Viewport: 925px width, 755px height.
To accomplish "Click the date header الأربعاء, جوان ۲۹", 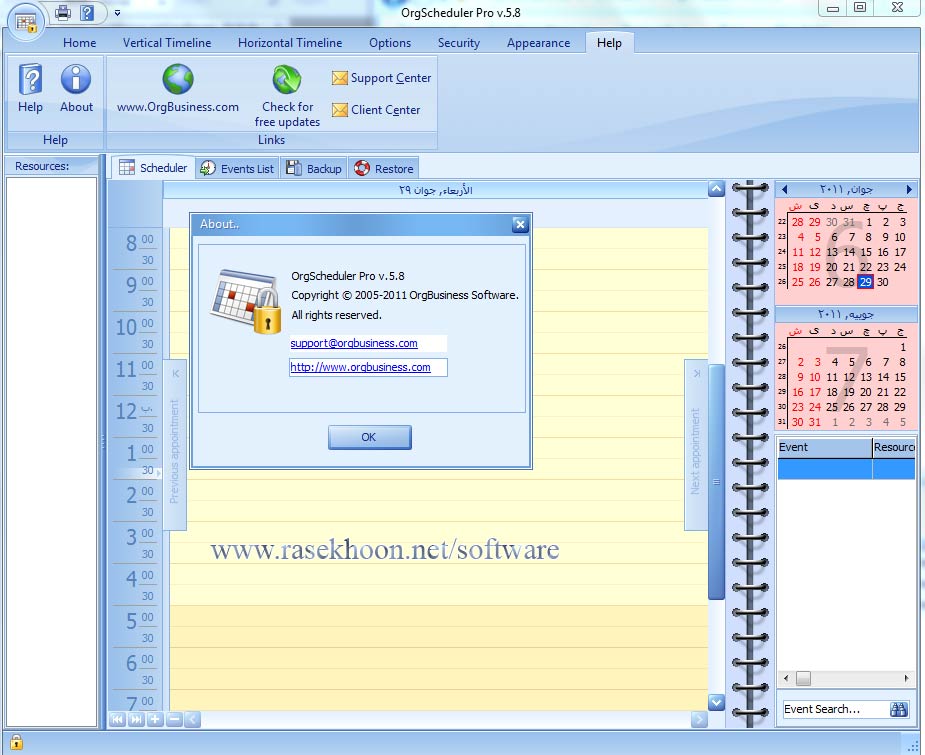I will tap(435, 190).
